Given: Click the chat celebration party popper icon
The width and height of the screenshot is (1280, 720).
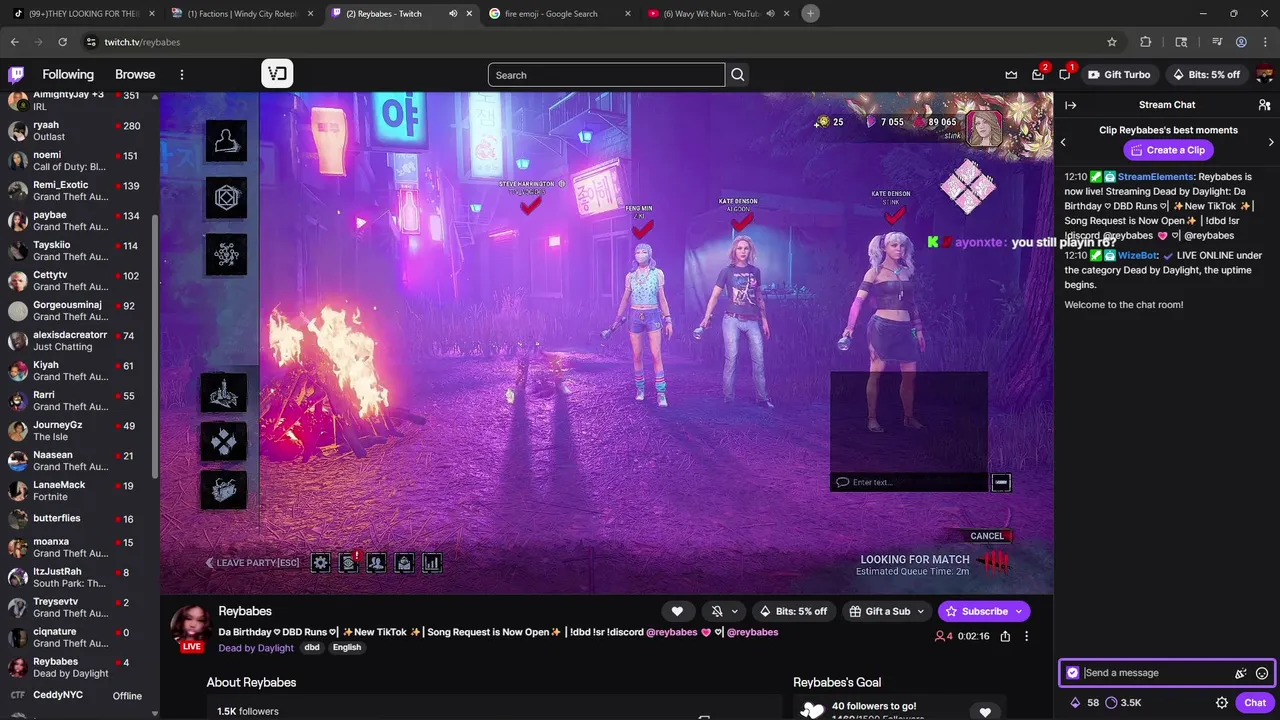Looking at the screenshot, I should (x=1240, y=673).
